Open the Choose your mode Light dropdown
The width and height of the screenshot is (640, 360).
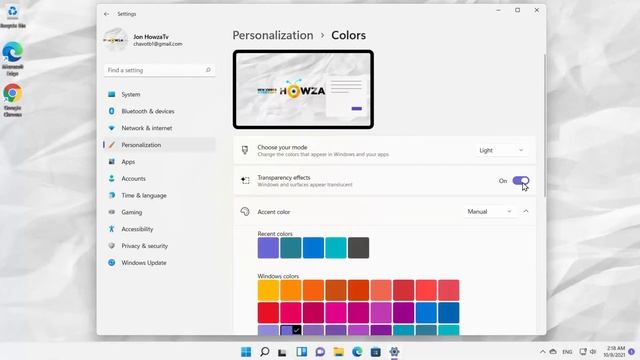pyautogui.click(x=501, y=150)
